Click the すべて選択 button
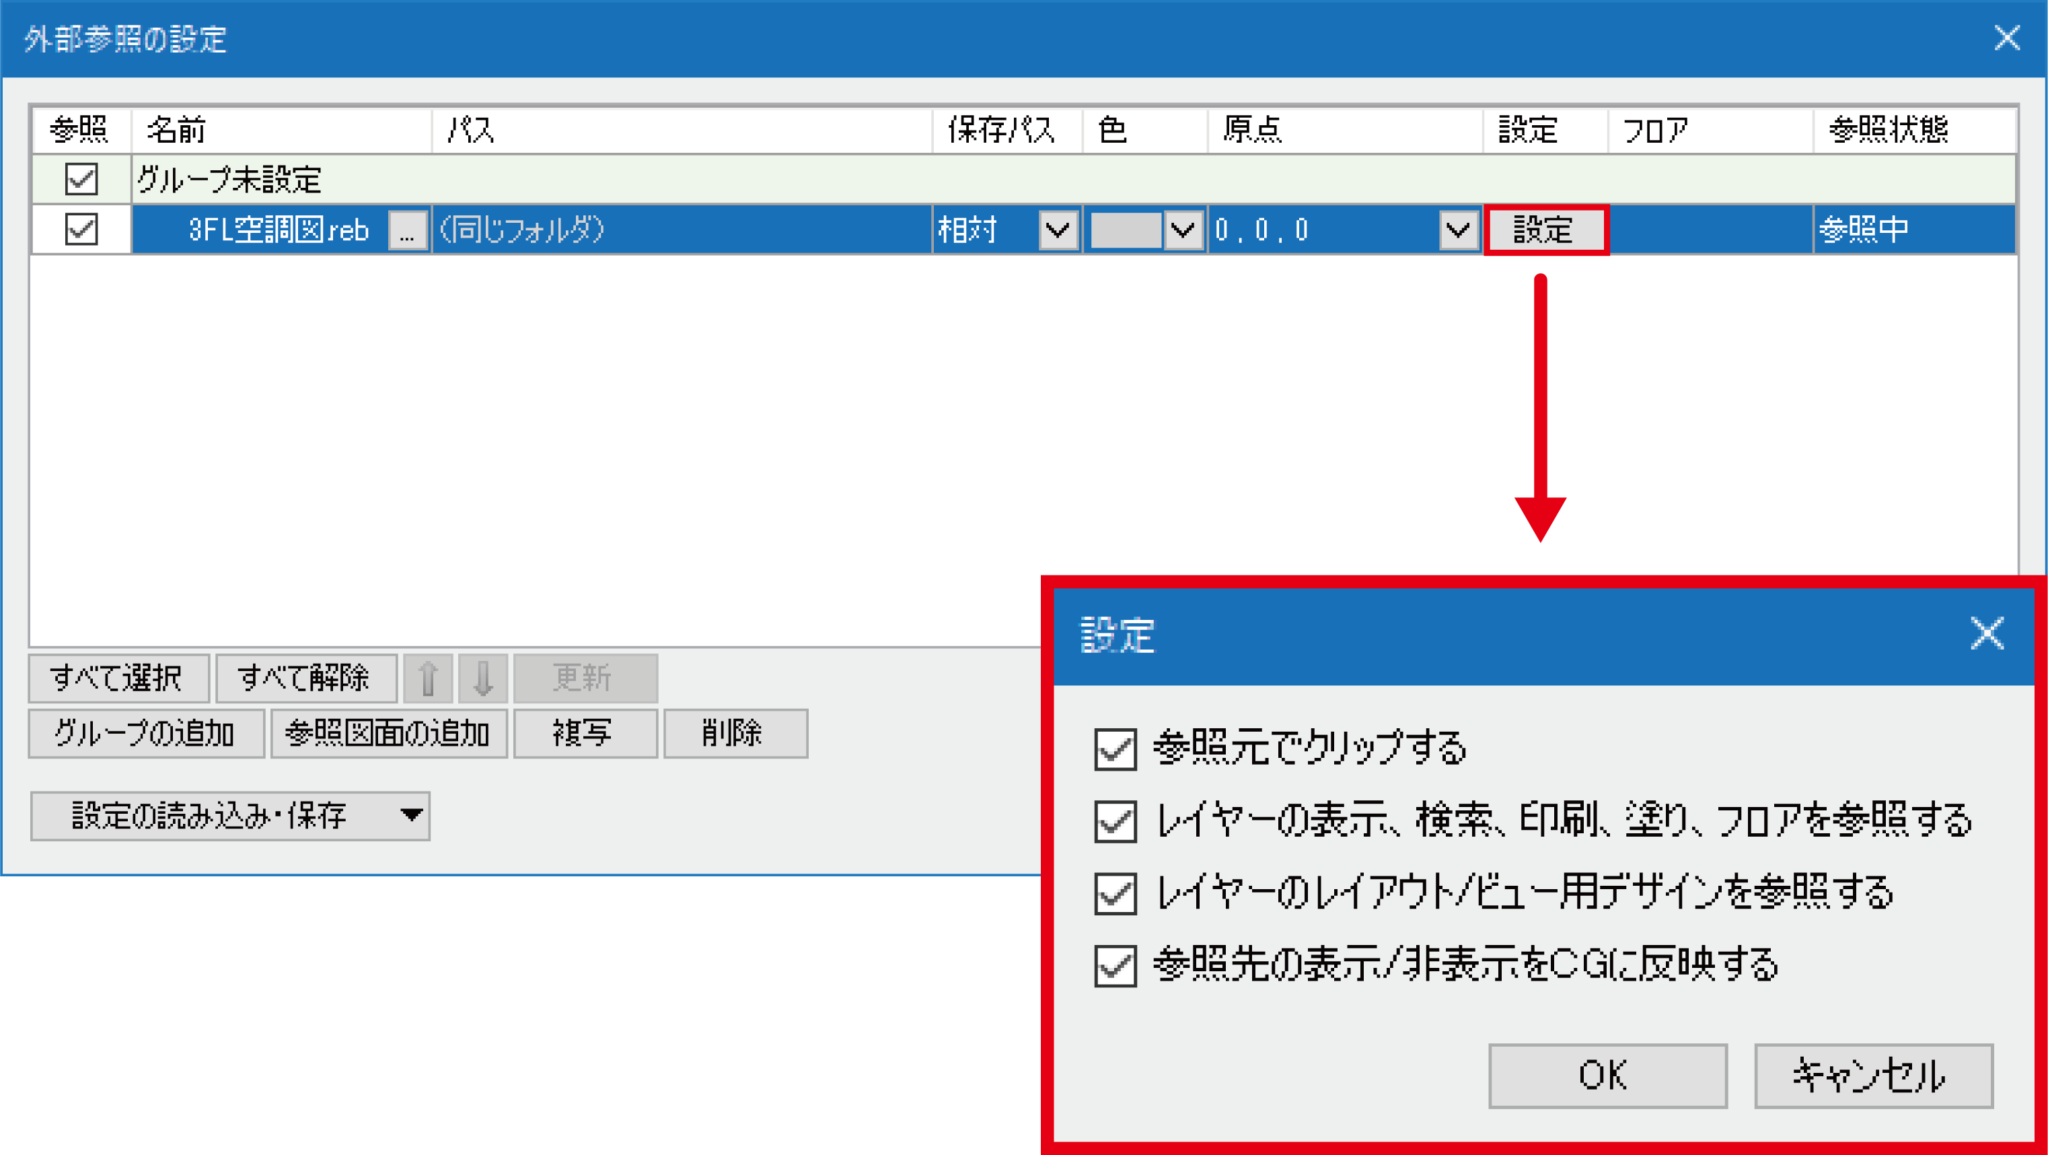2048x1155 pixels. (x=117, y=678)
